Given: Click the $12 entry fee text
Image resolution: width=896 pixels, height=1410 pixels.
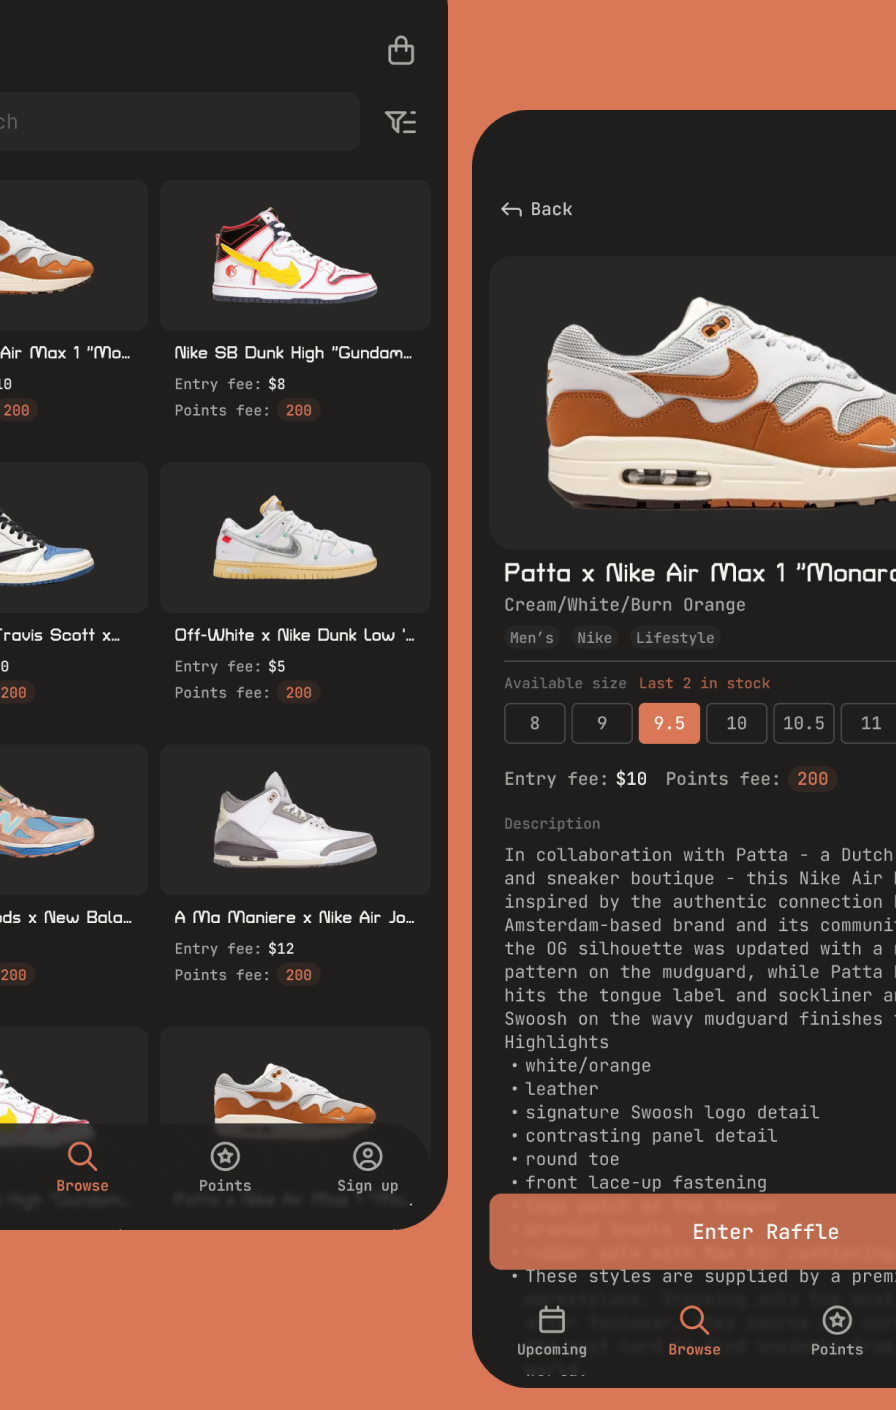Looking at the screenshot, I should click(x=281, y=948).
